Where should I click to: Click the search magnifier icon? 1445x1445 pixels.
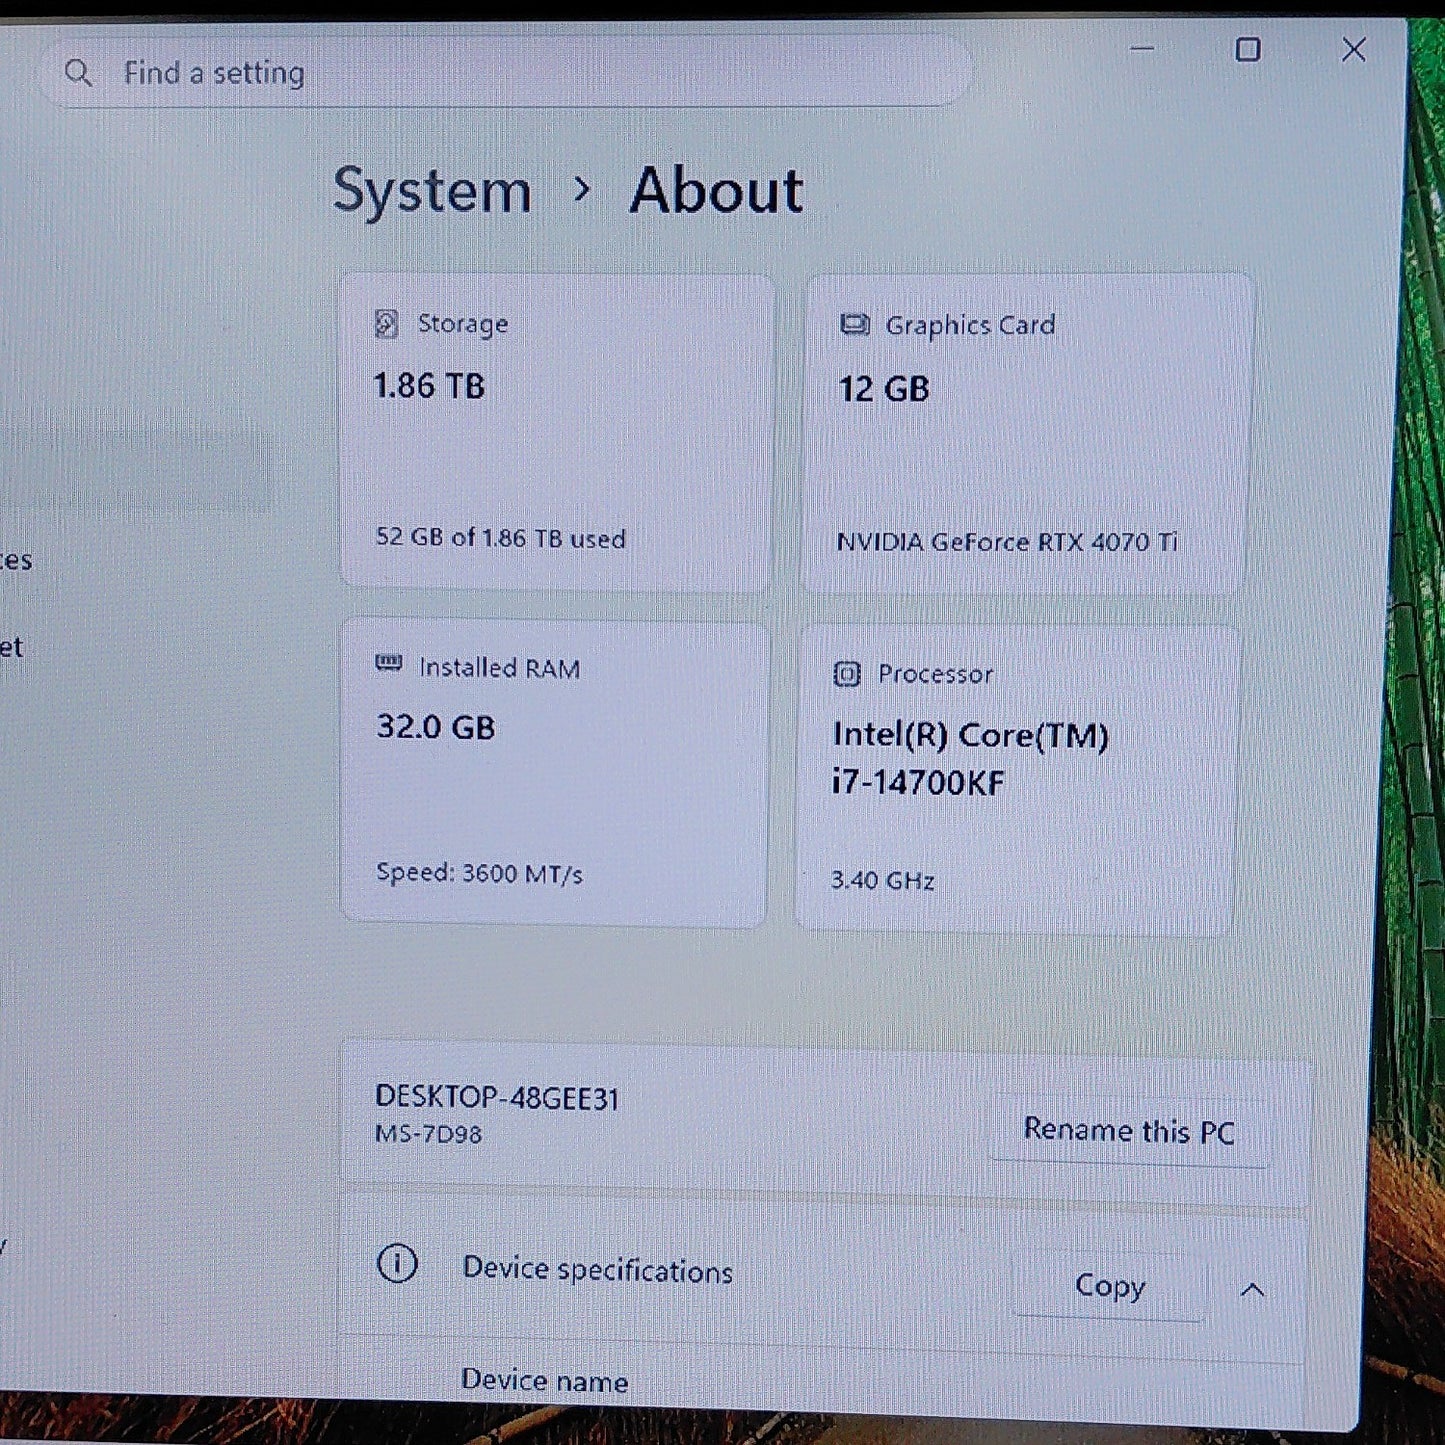pos(78,72)
